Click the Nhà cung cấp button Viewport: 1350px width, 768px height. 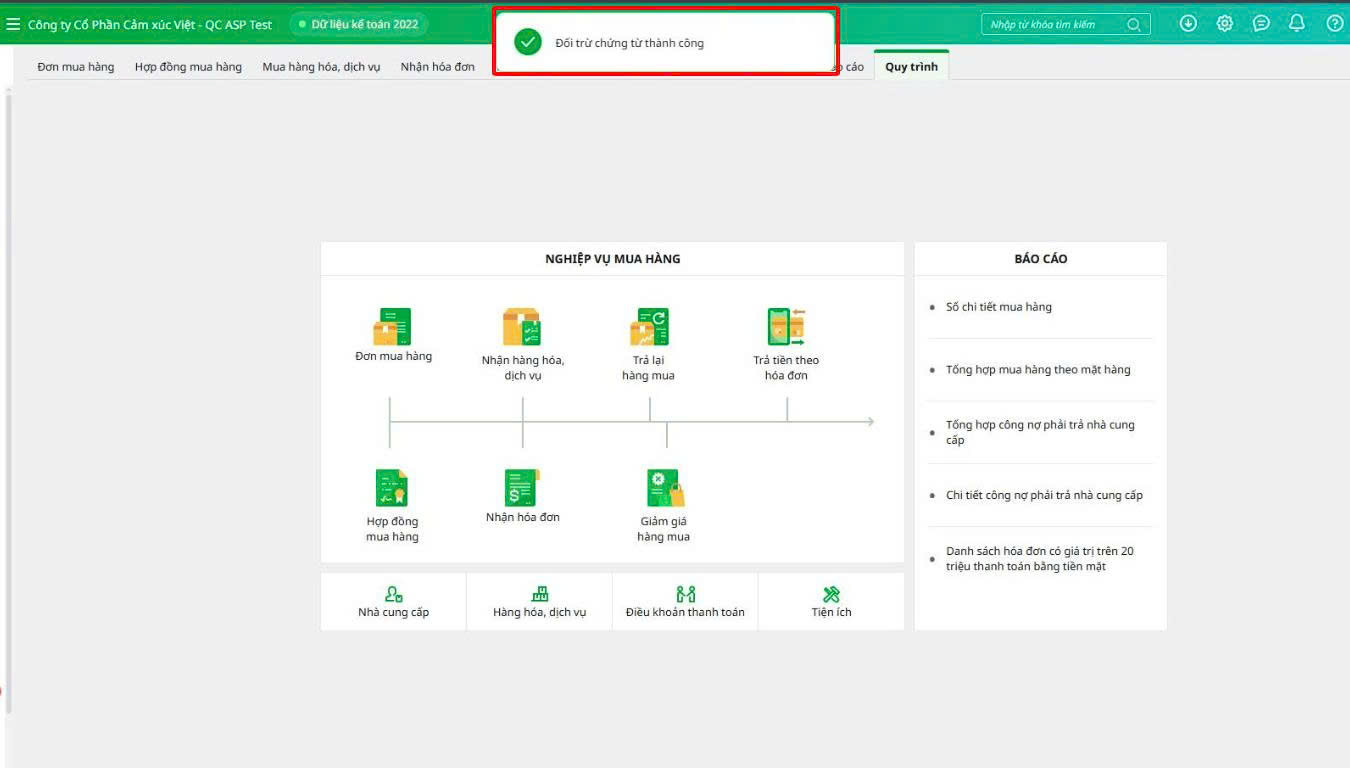tap(393, 602)
